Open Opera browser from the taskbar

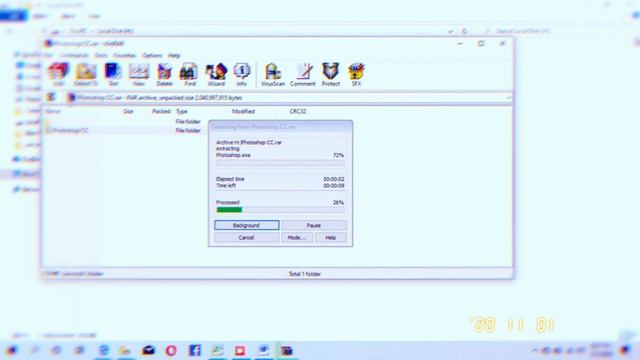point(171,350)
